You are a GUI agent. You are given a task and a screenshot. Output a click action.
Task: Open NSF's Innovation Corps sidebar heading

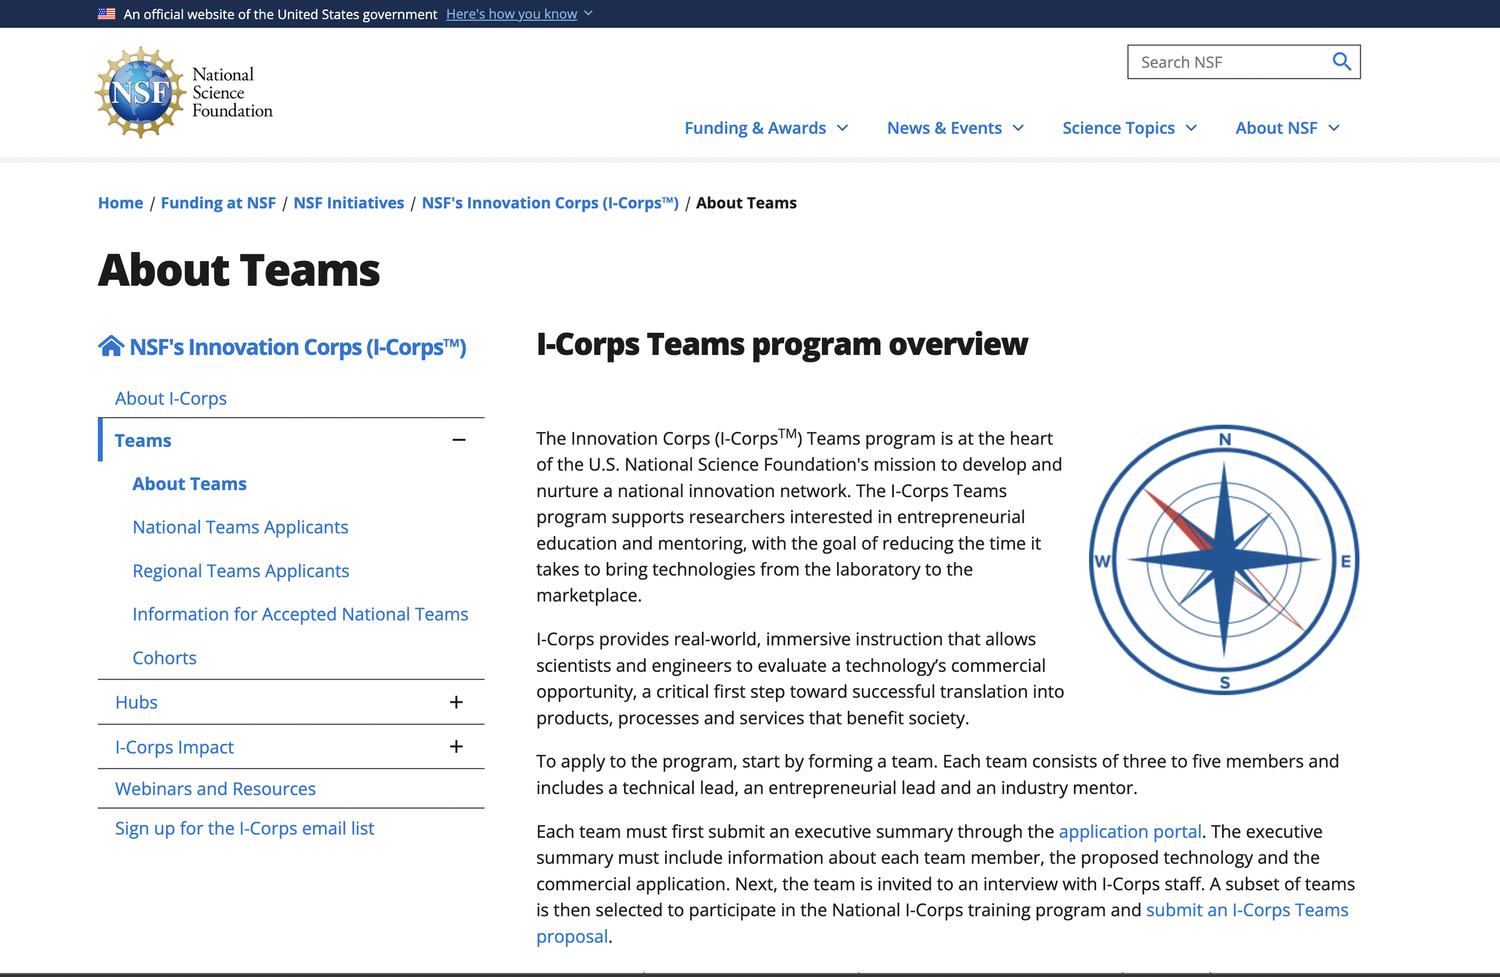(298, 347)
